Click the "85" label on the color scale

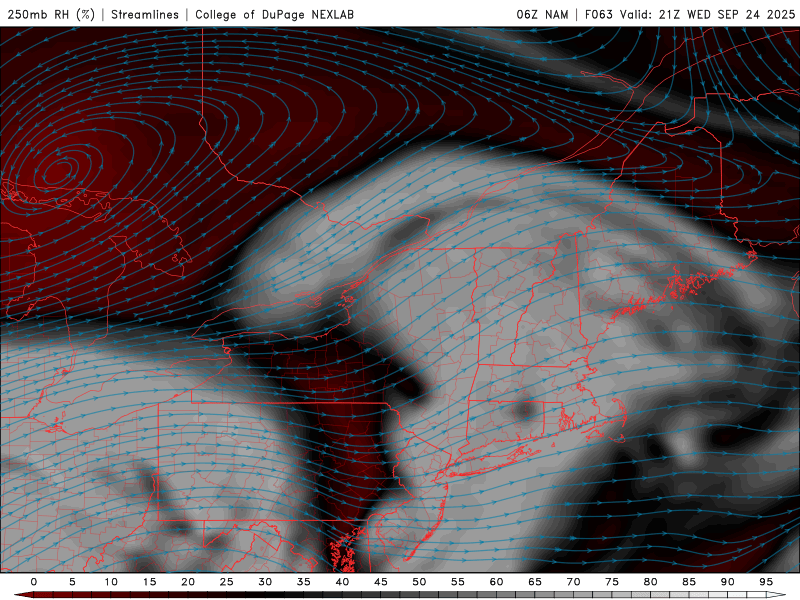(x=689, y=582)
